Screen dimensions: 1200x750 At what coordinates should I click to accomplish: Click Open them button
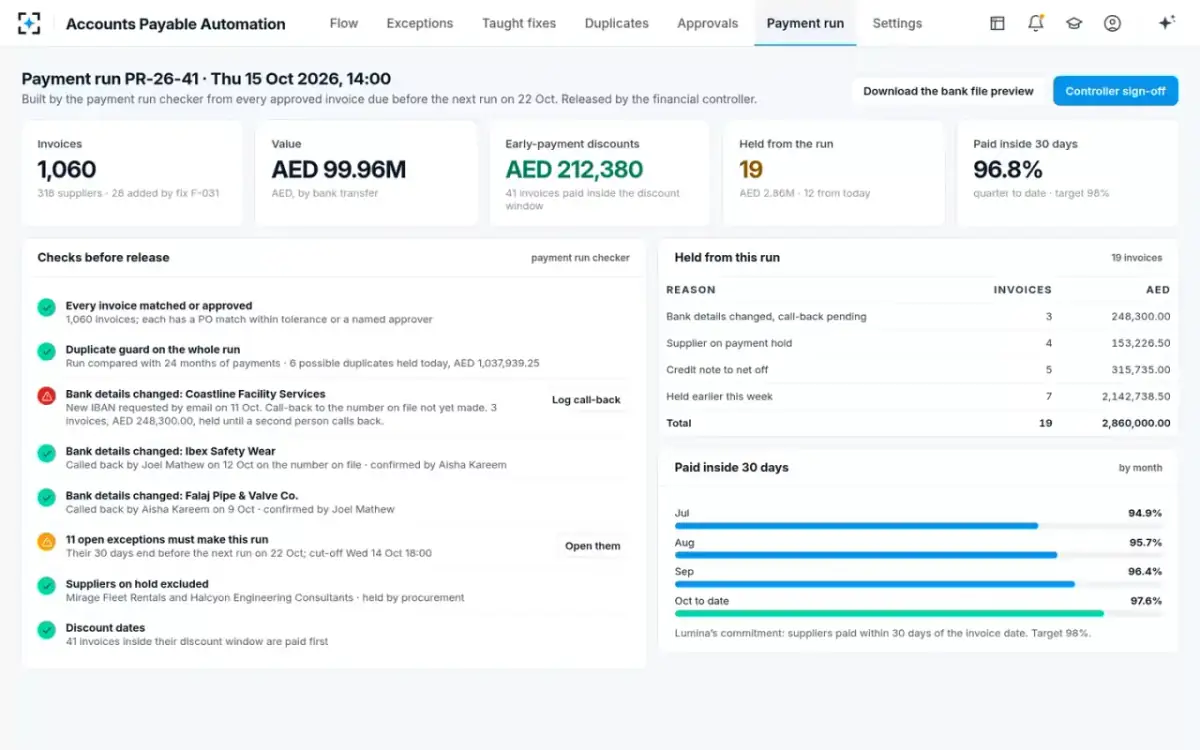point(593,546)
